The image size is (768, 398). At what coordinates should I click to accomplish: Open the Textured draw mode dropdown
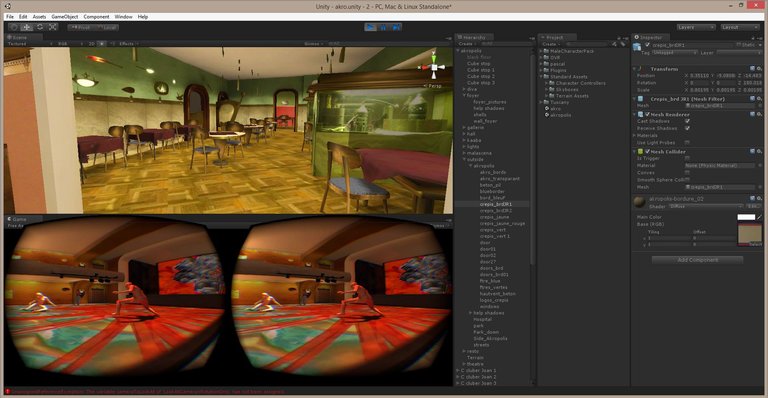click(x=29, y=44)
